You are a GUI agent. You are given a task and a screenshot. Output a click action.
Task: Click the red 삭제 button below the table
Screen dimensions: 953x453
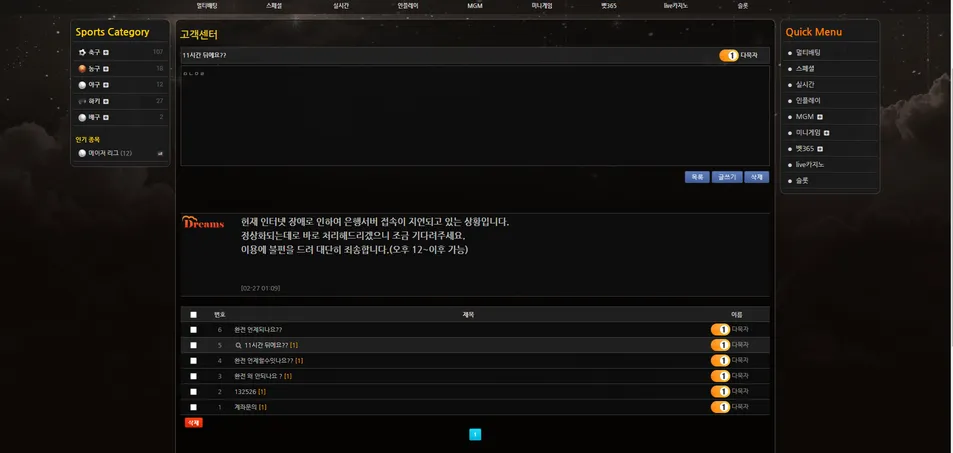[193, 423]
